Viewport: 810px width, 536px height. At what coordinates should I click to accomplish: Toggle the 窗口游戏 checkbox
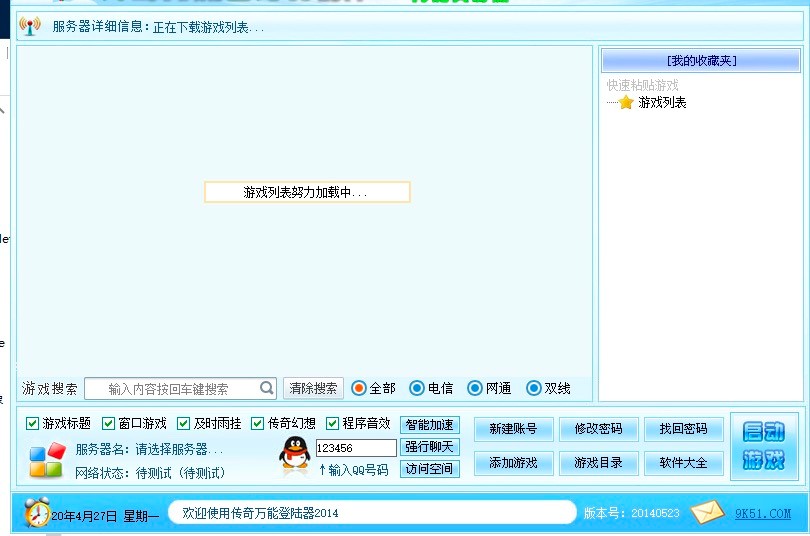pyautogui.click(x=108, y=423)
